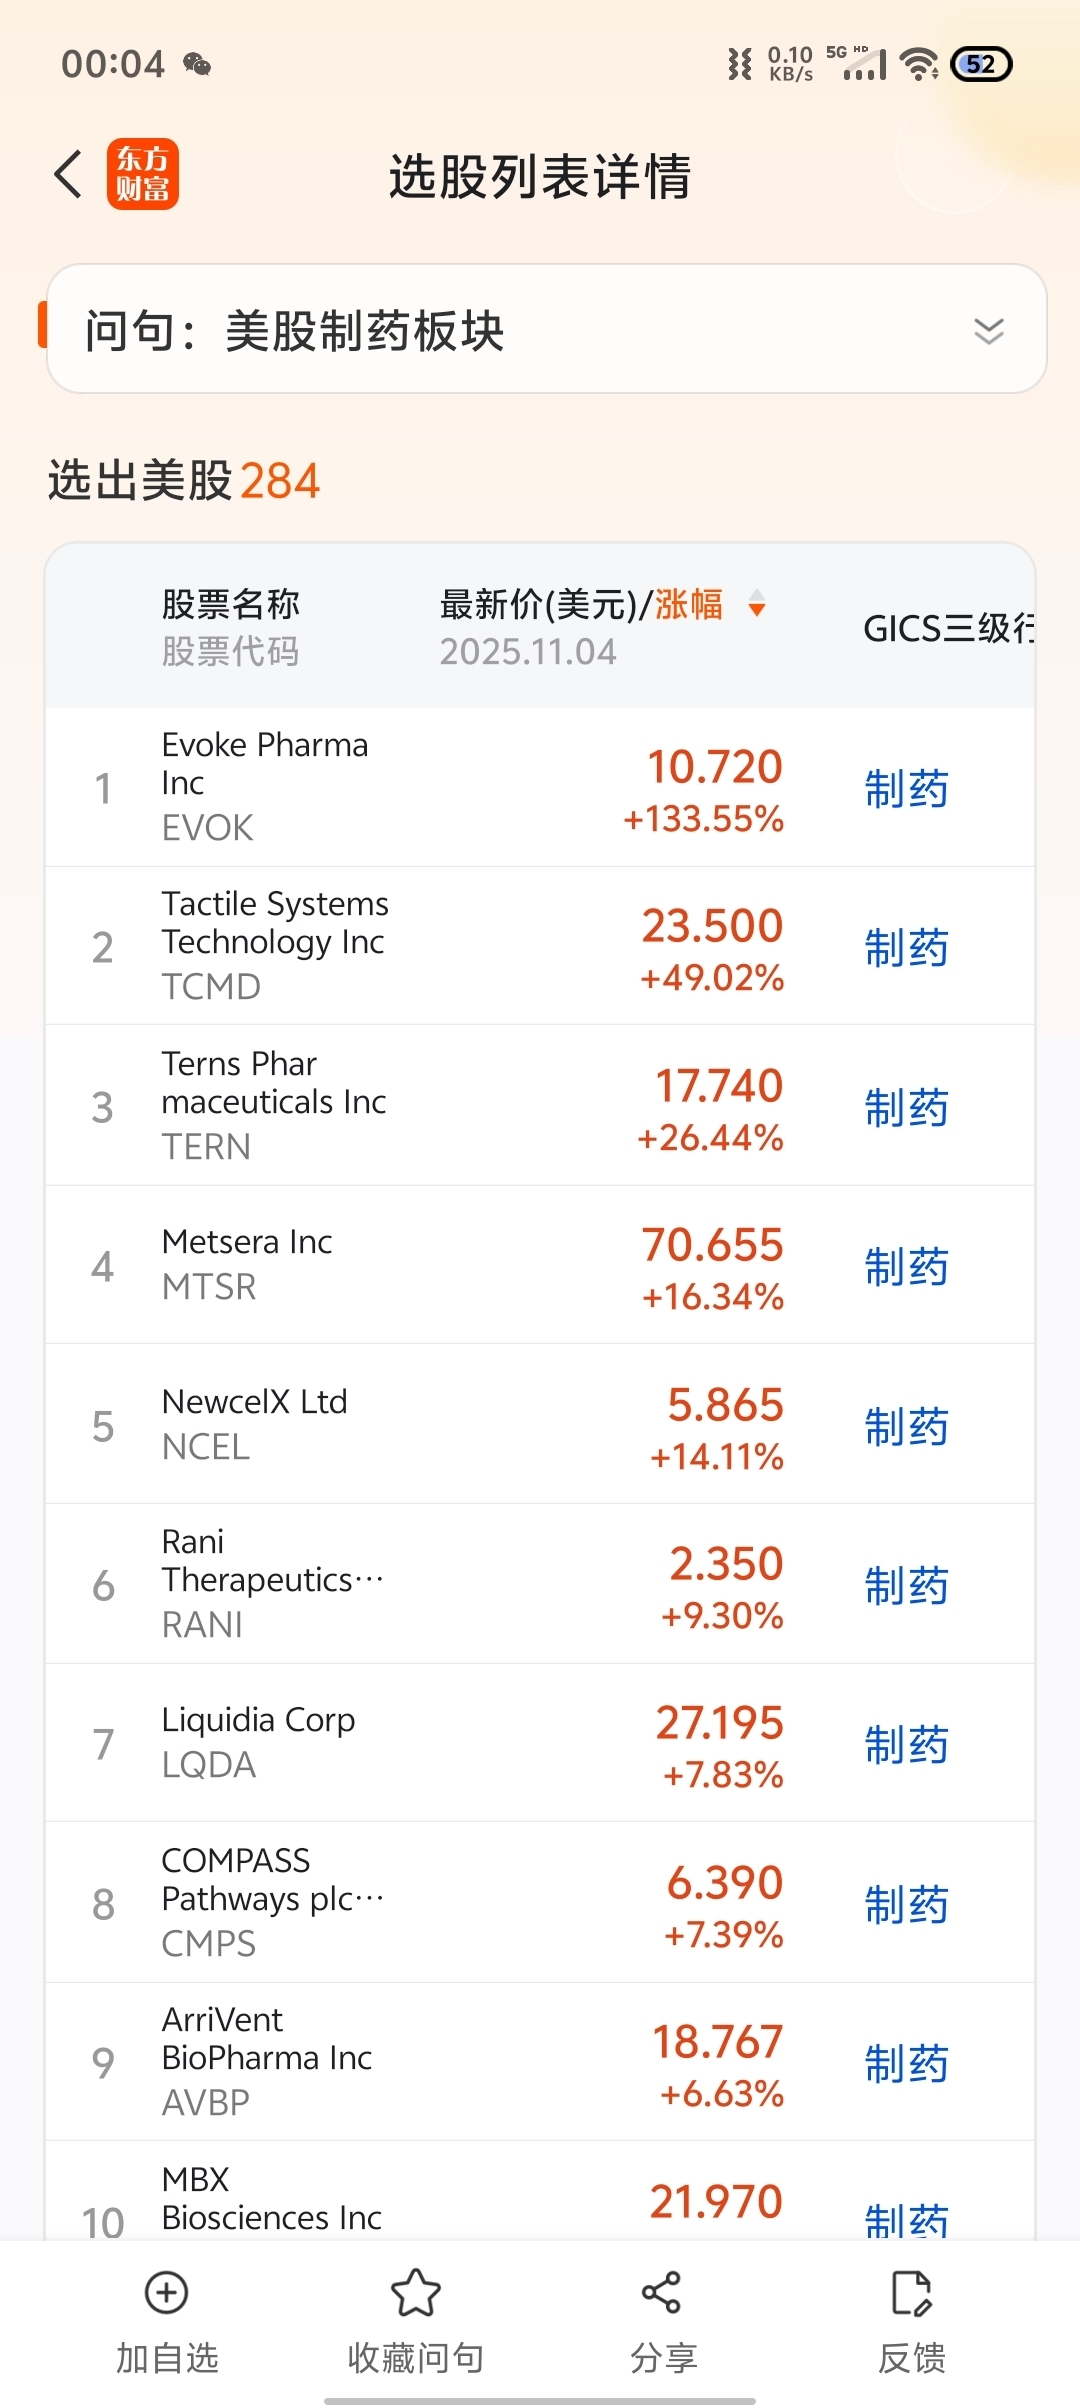1080x2408 pixels.
Task: Tap the 反馈 feedback icon
Action: 911,2292
